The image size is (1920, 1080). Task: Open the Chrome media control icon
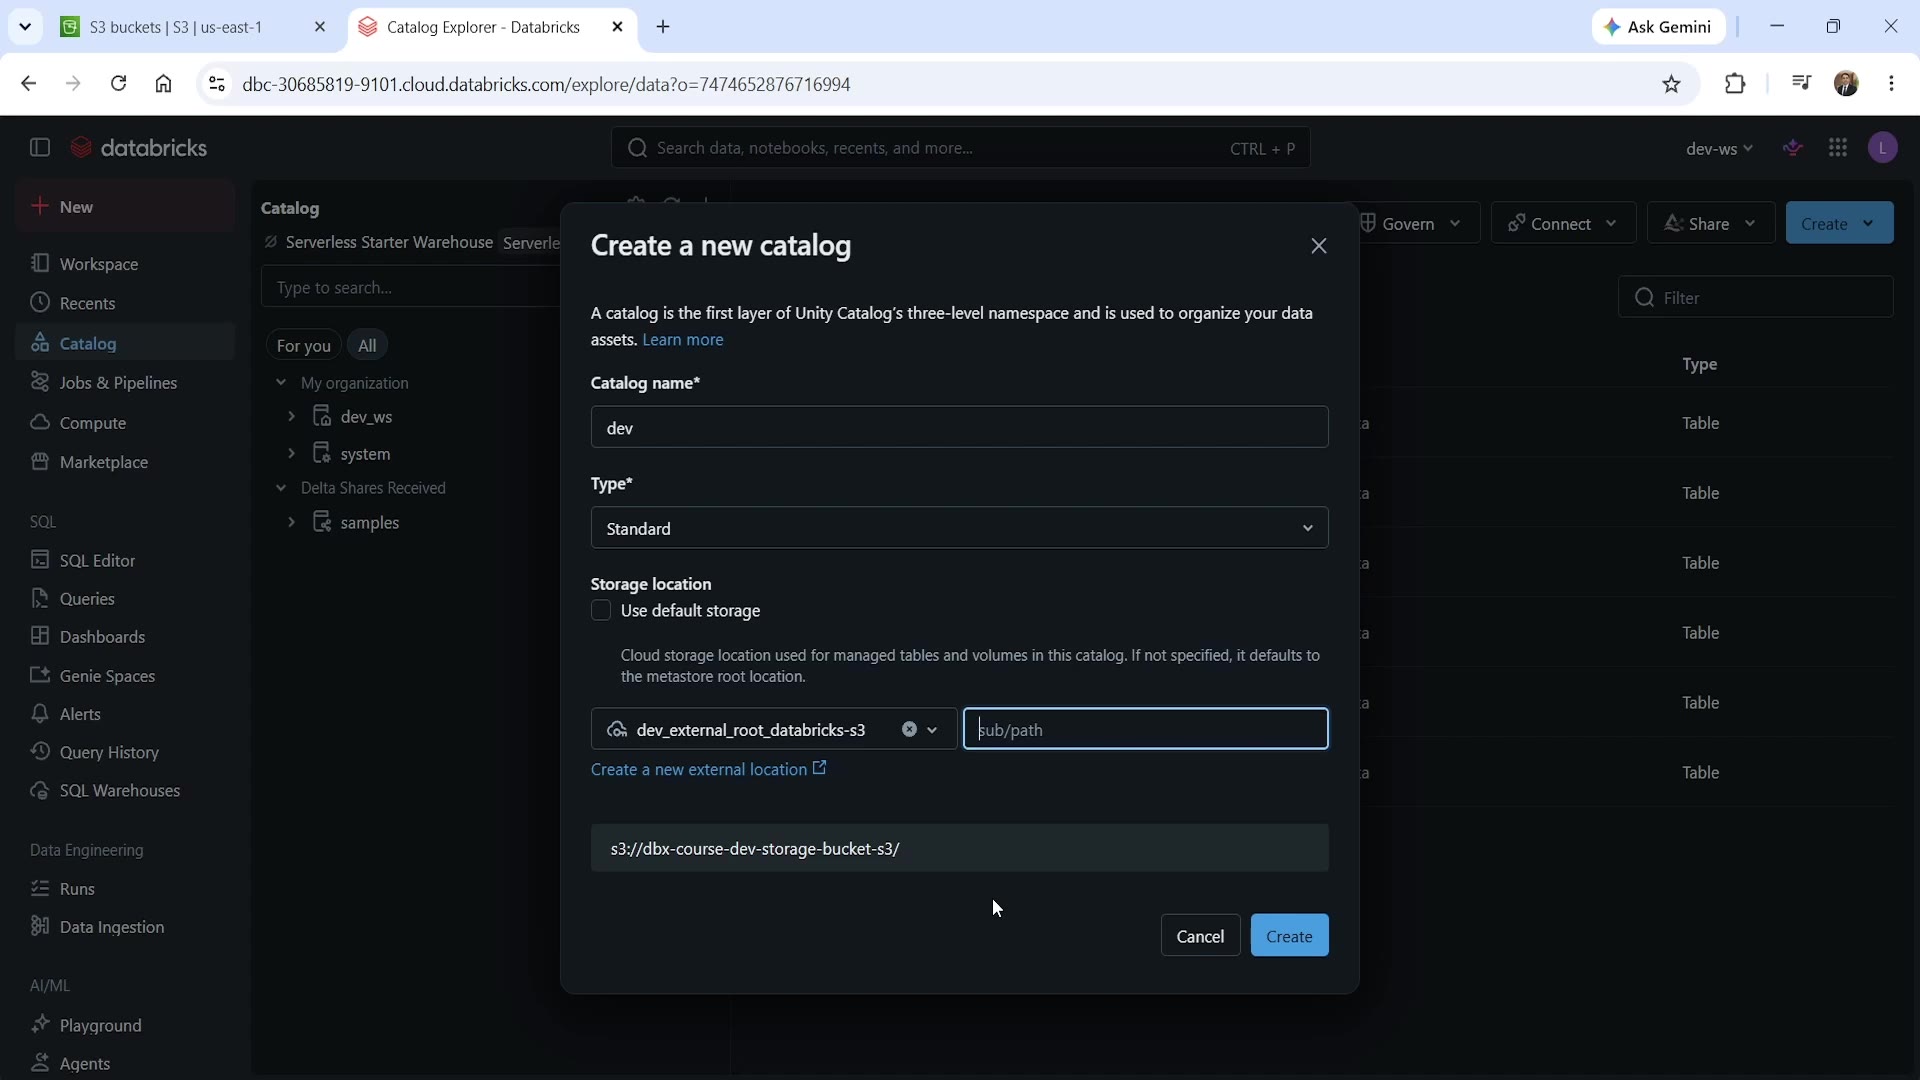coord(1801,84)
